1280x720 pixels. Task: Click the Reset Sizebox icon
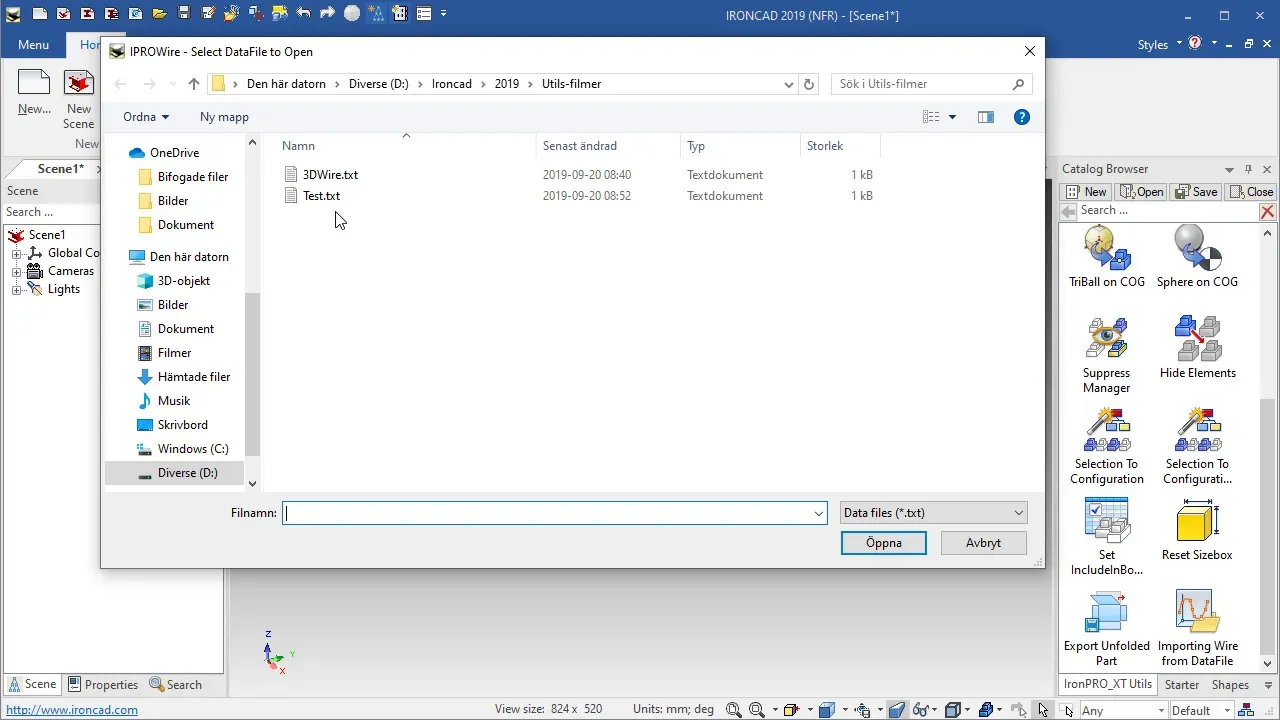[1197, 521]
